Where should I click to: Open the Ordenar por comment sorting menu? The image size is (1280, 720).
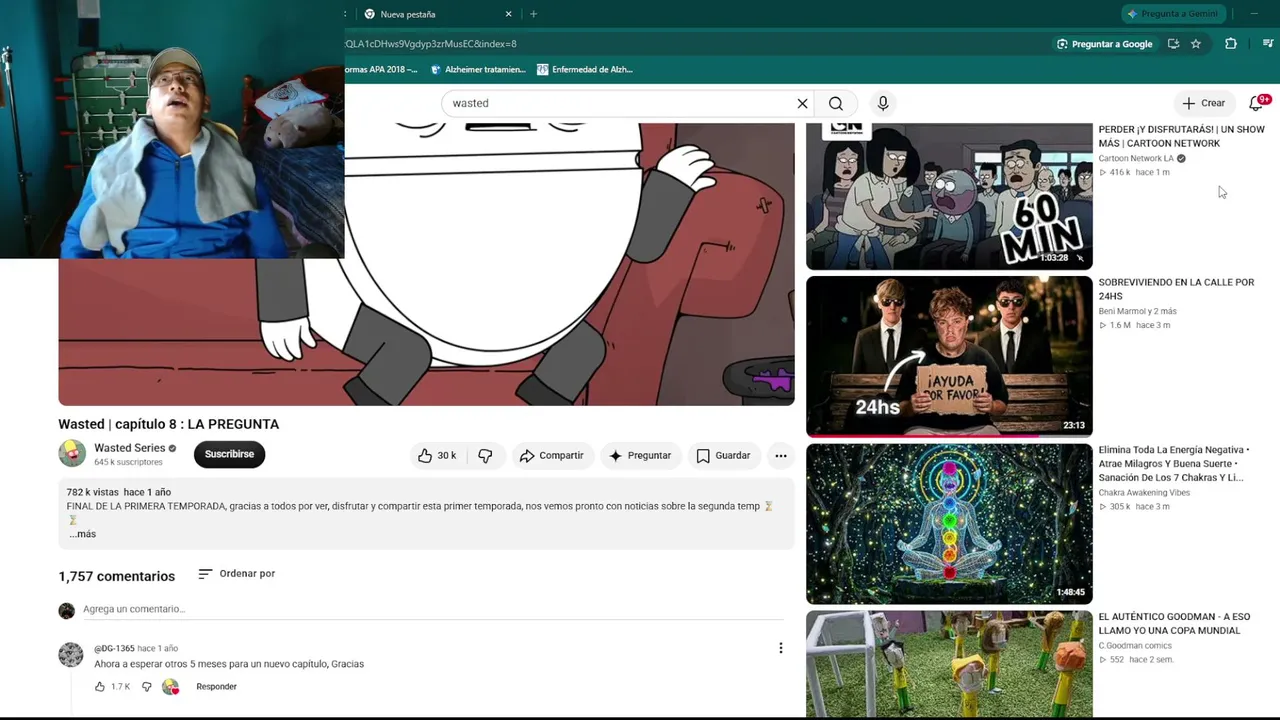(x=236, y=574)
